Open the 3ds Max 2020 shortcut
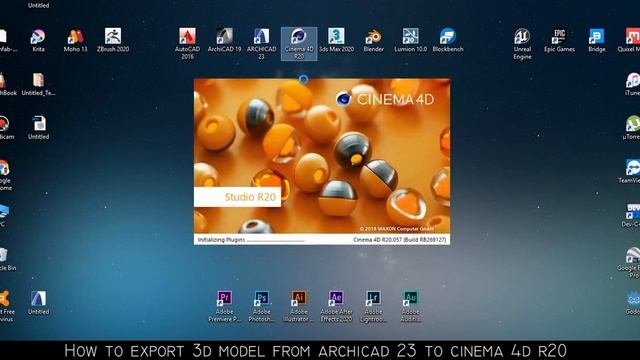This screenshot has height=360, width=640. pyautogui.click(x=336, y=40)
